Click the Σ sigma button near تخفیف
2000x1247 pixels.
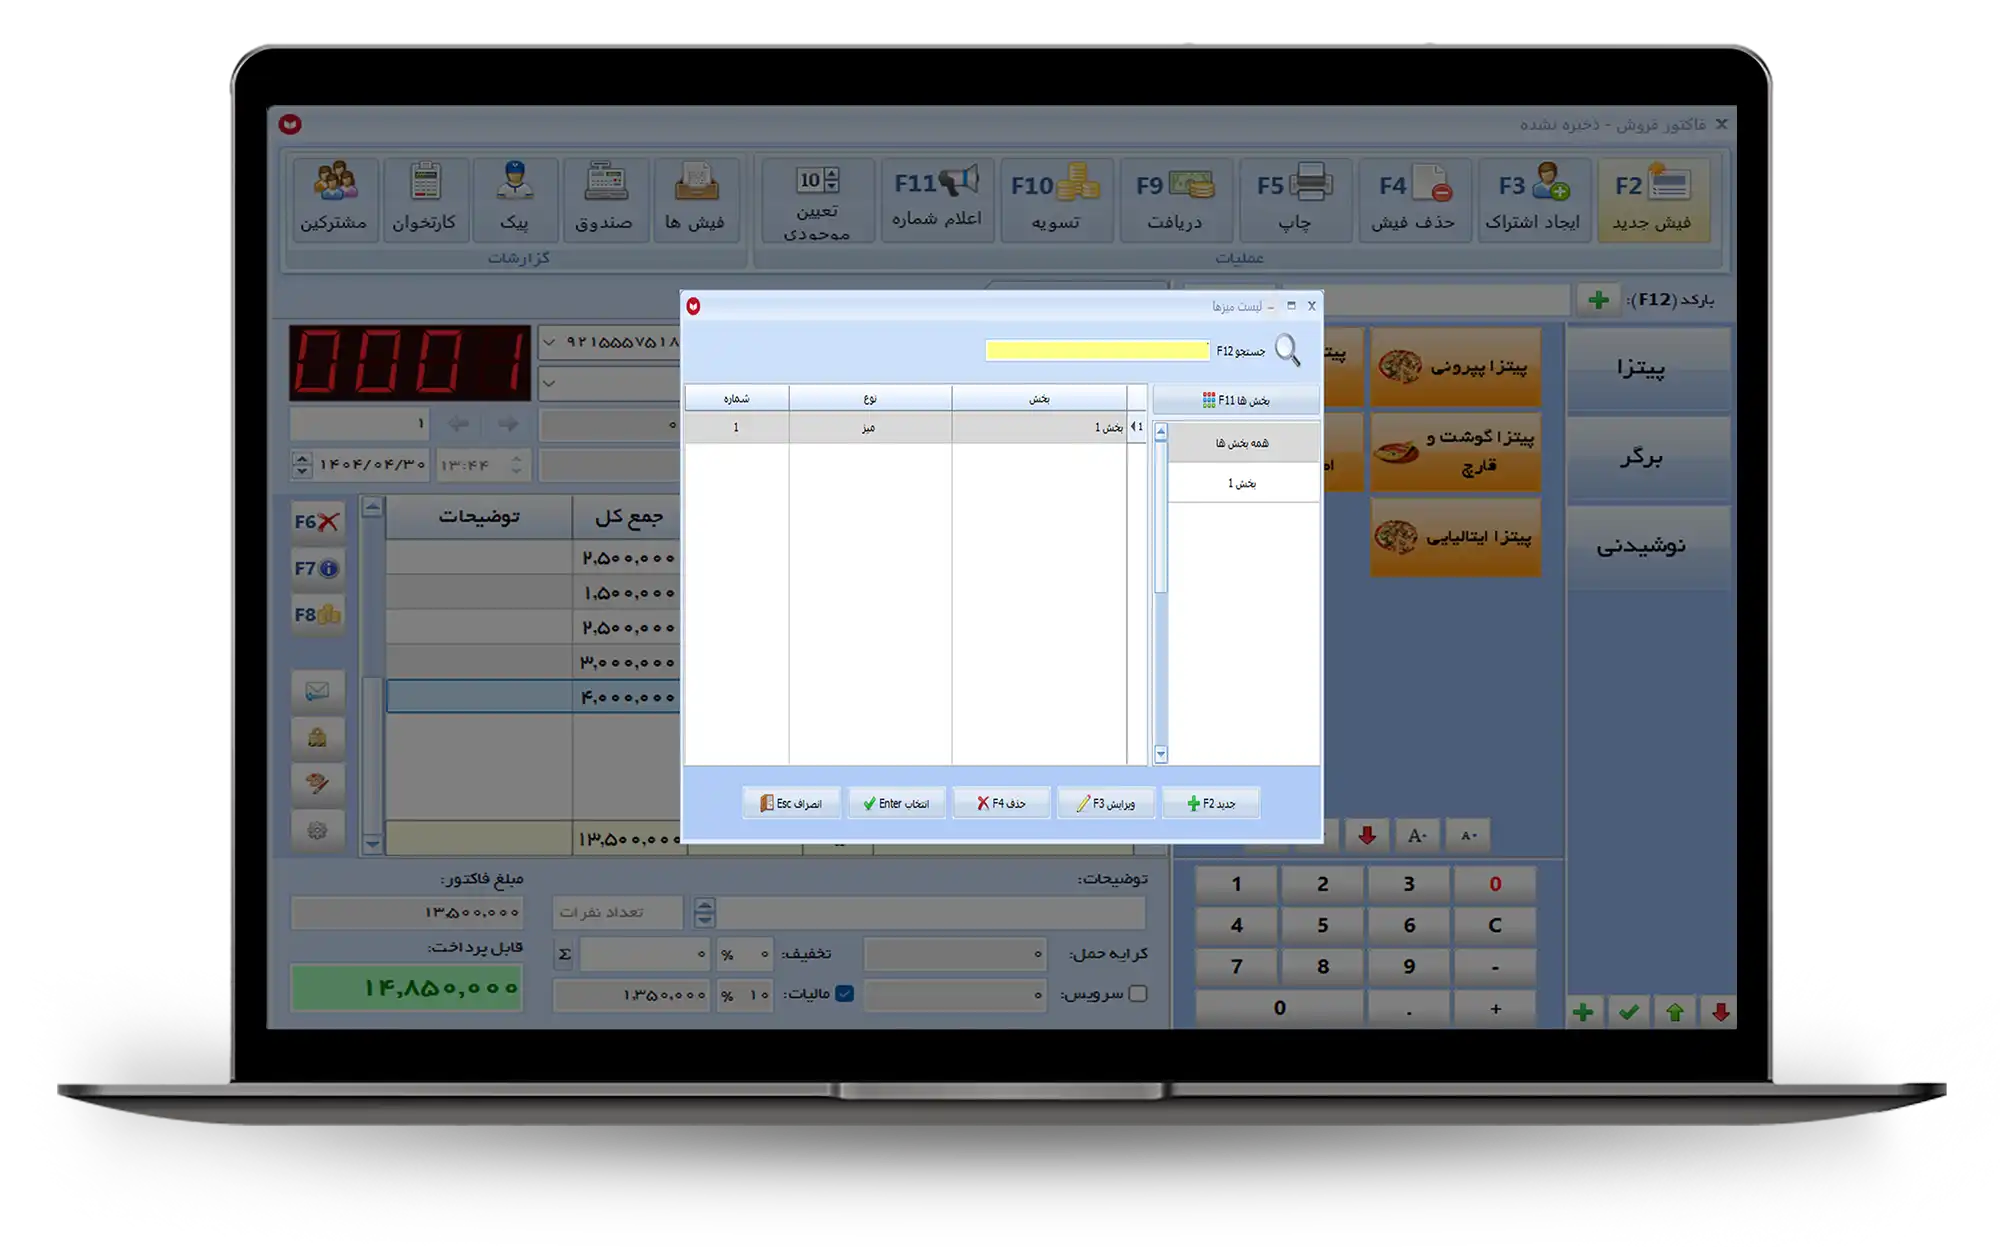click(x=565, y=953)
